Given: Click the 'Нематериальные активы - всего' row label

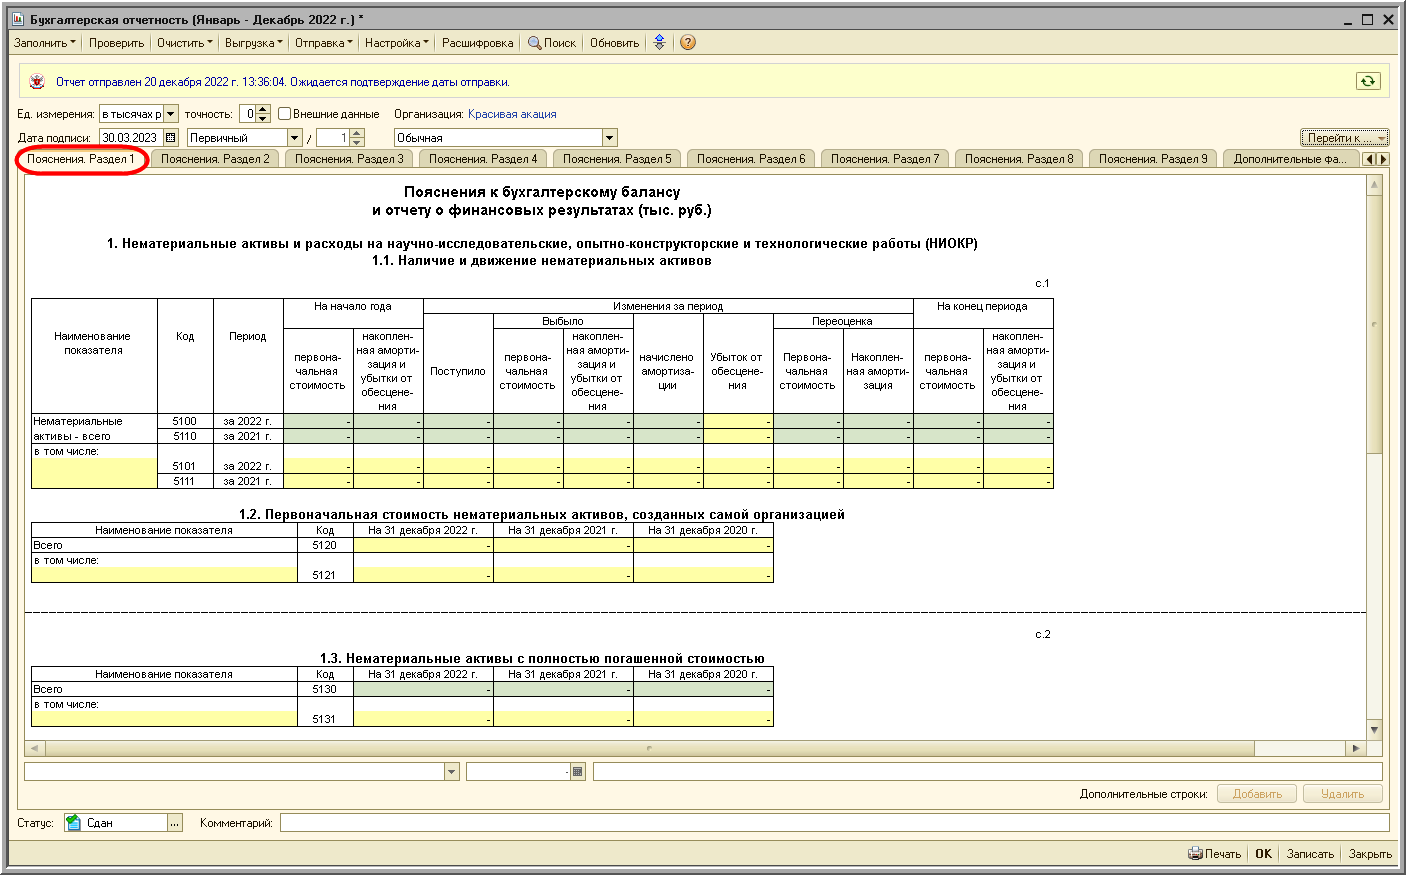Looking at the screenshot, I should [x=94, y=429].
